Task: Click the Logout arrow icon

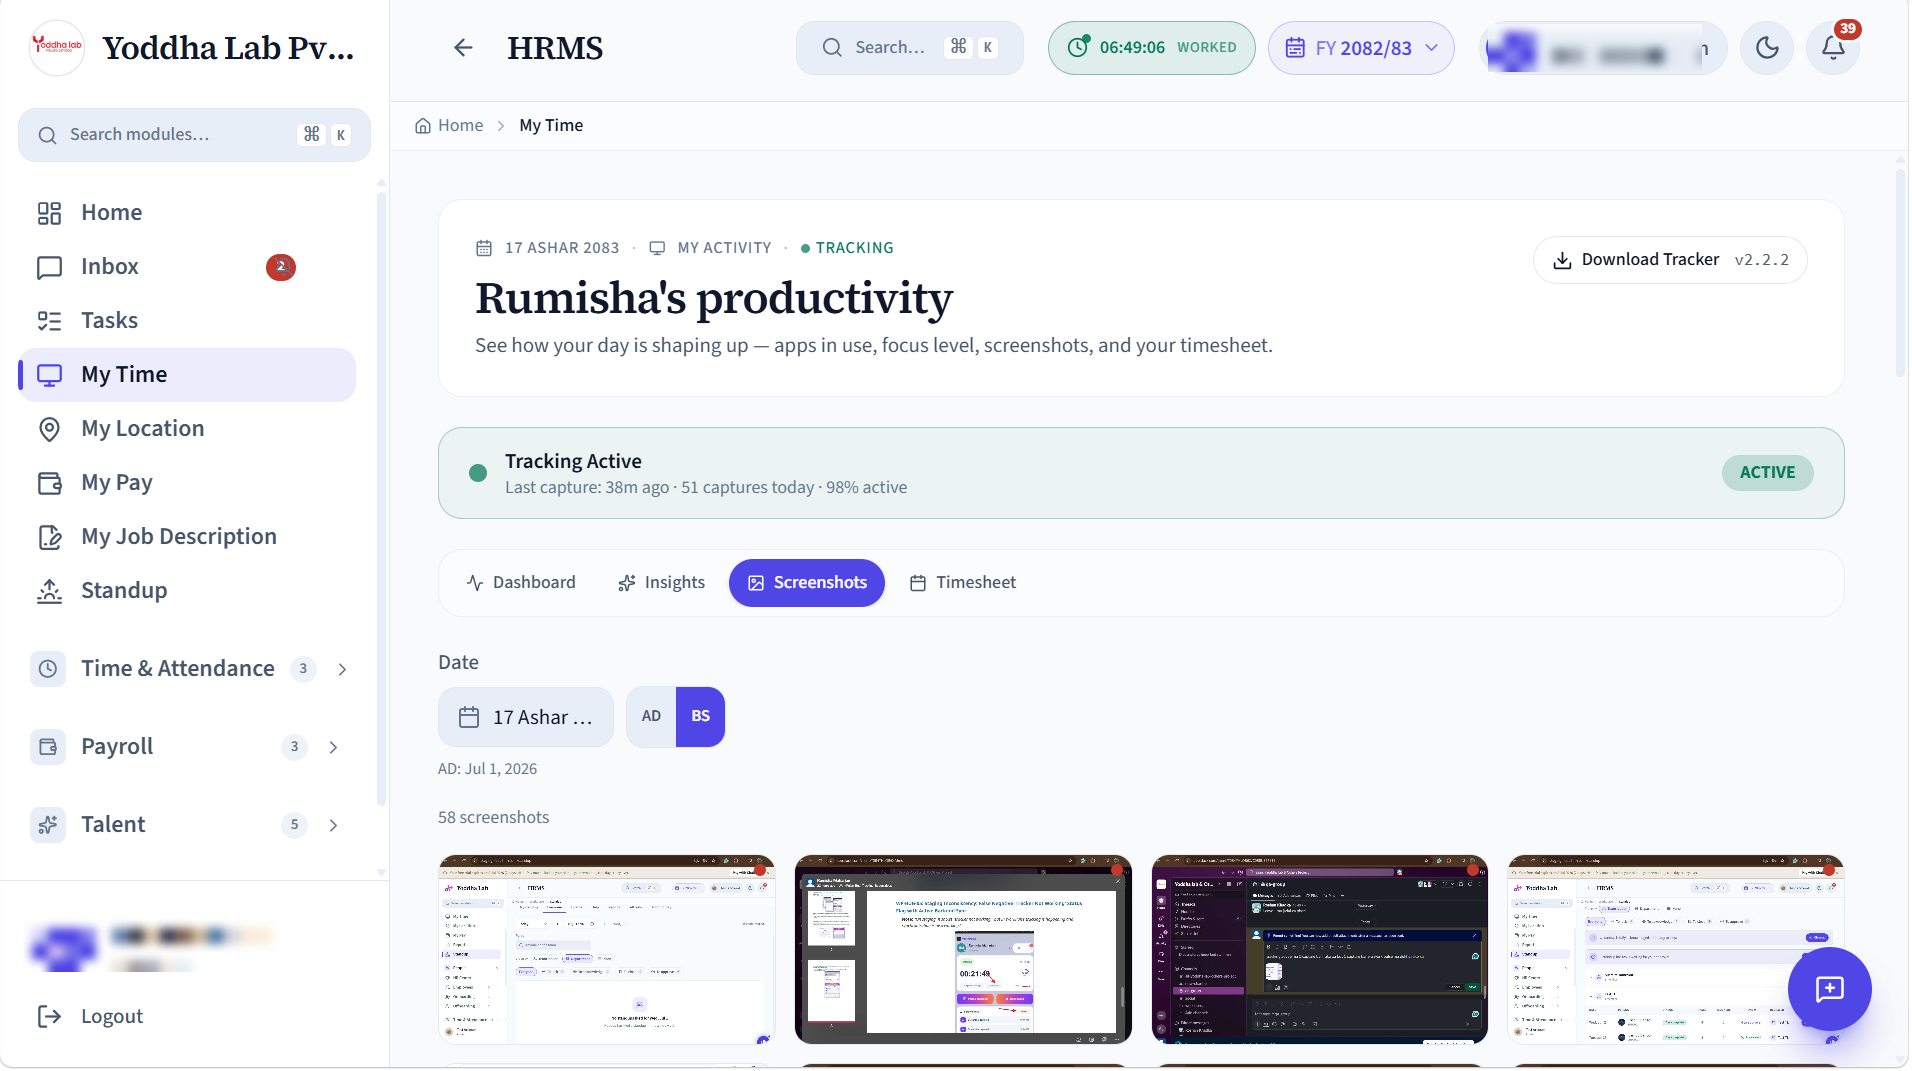Action: pos(49,1017)
